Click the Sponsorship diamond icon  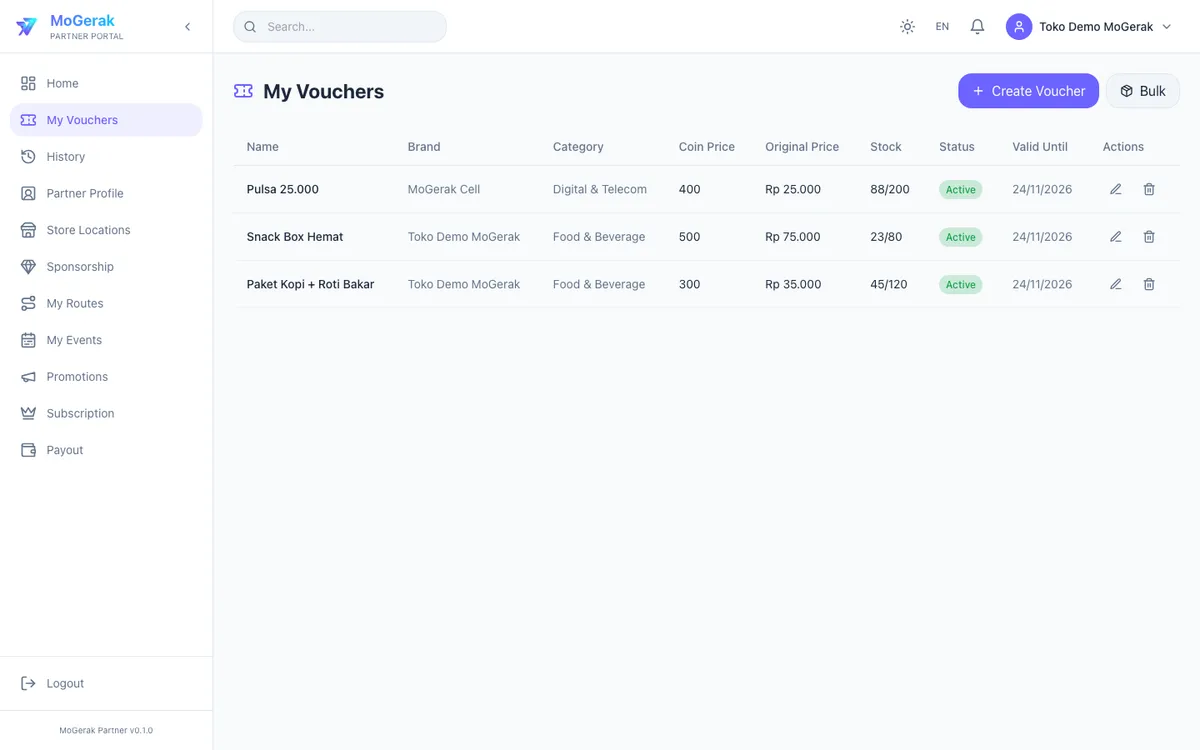28,267
